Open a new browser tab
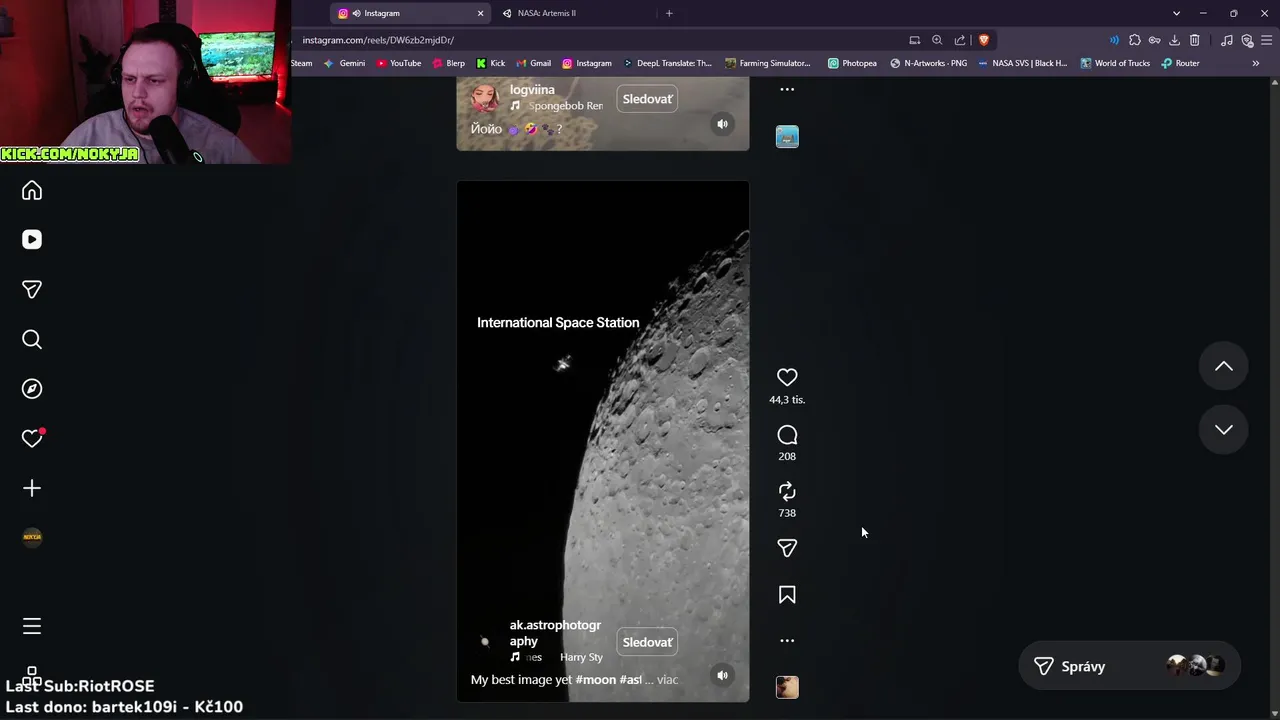This screenshot has width=1280, height=720. [669, 13]
